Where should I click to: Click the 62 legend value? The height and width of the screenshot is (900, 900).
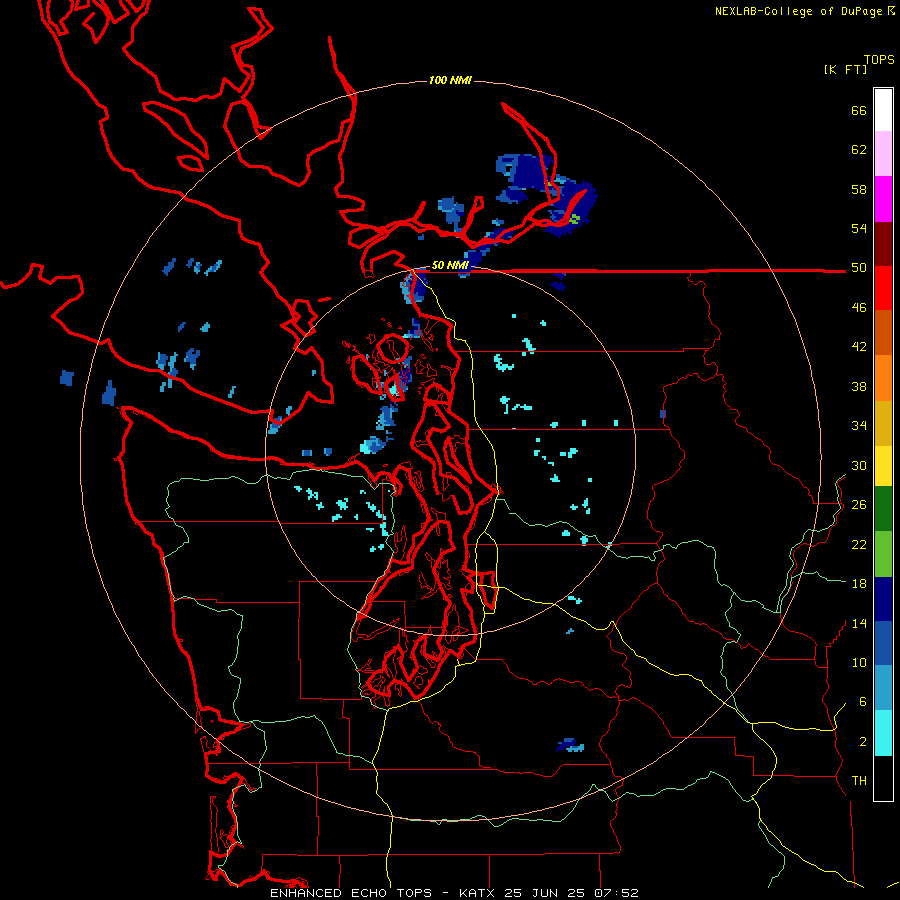(x=859, y=150)
